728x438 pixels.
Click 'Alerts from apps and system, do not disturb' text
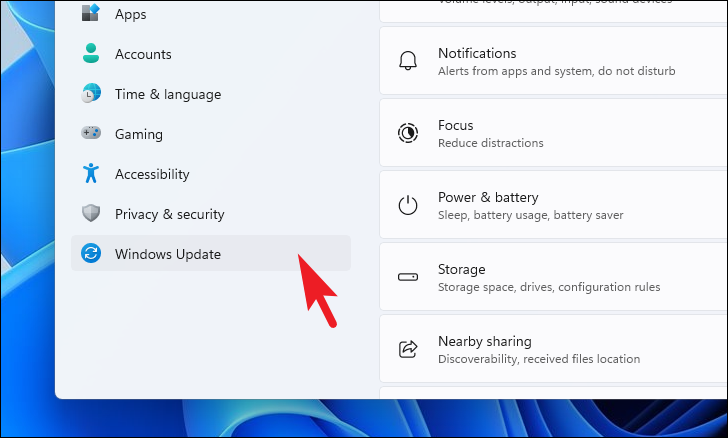[x=556, y=71]
